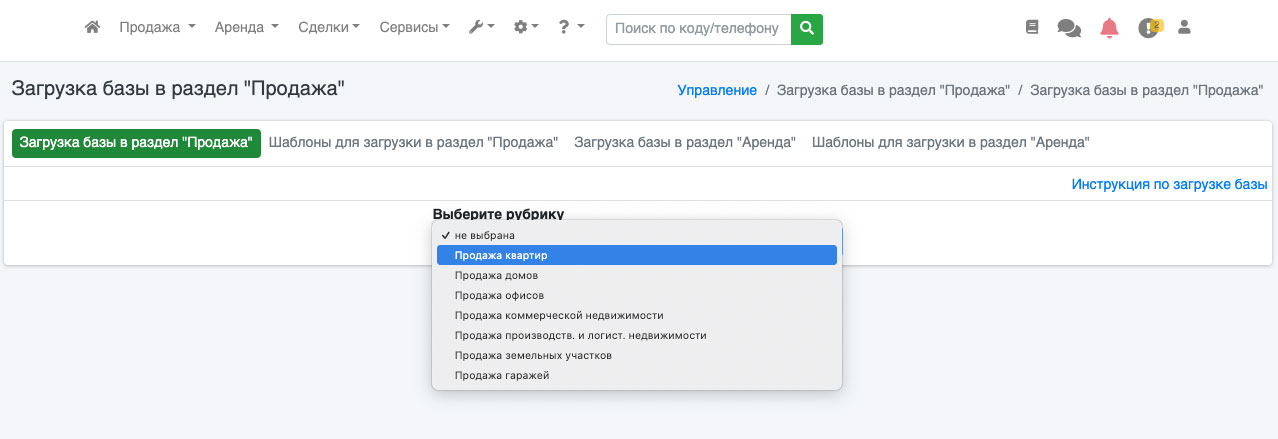
Task: Open the alerts icon with badge 2
Action: point(1148,28)
